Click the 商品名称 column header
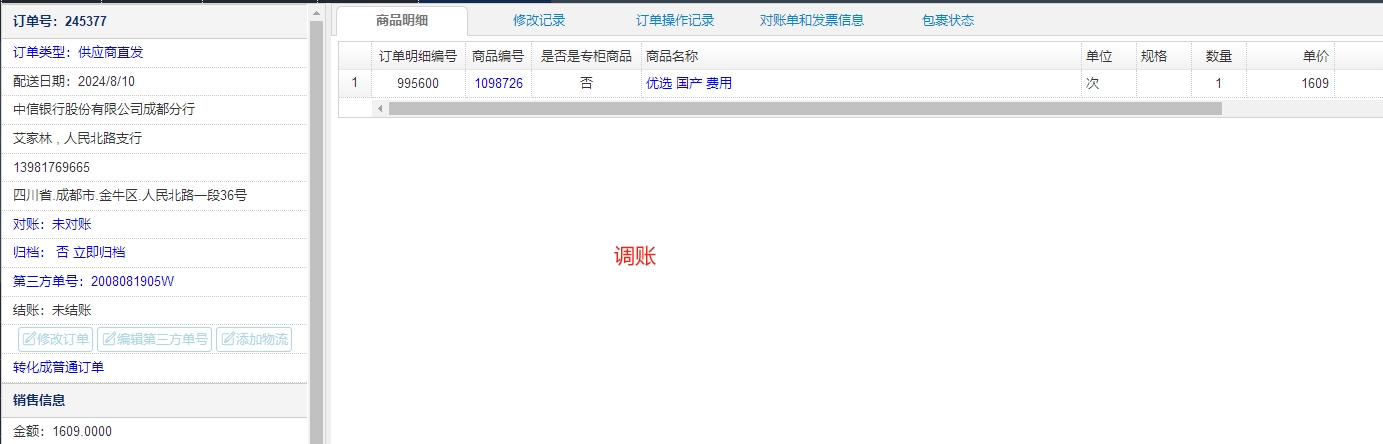 860,56
